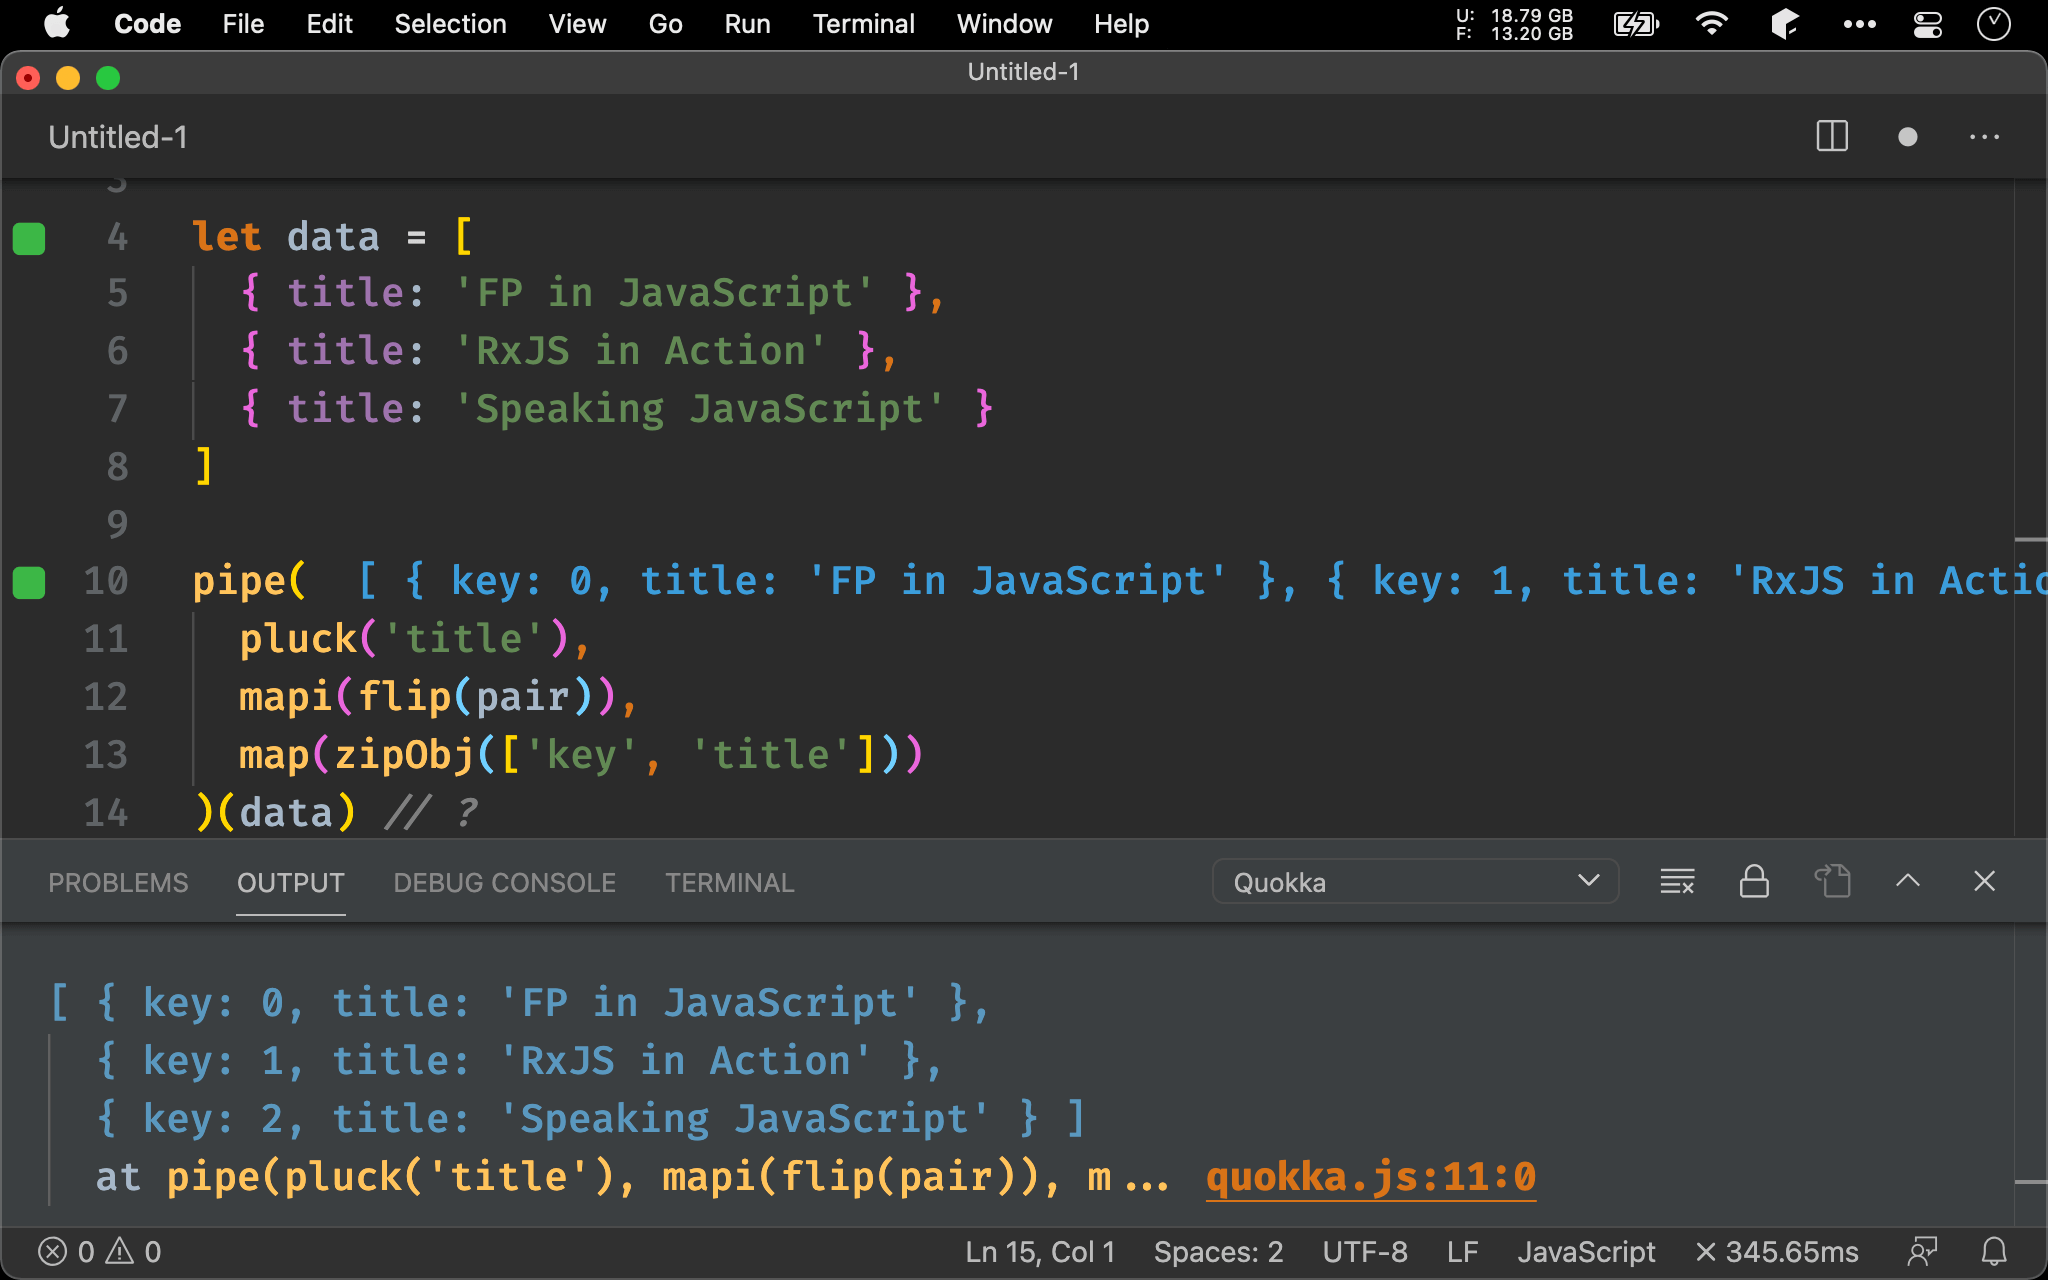This screenshot has height=1280, width=2048.
Task: Maximize the panel with chevron up
Action: pyautogui.click(x=1908, y=881)
